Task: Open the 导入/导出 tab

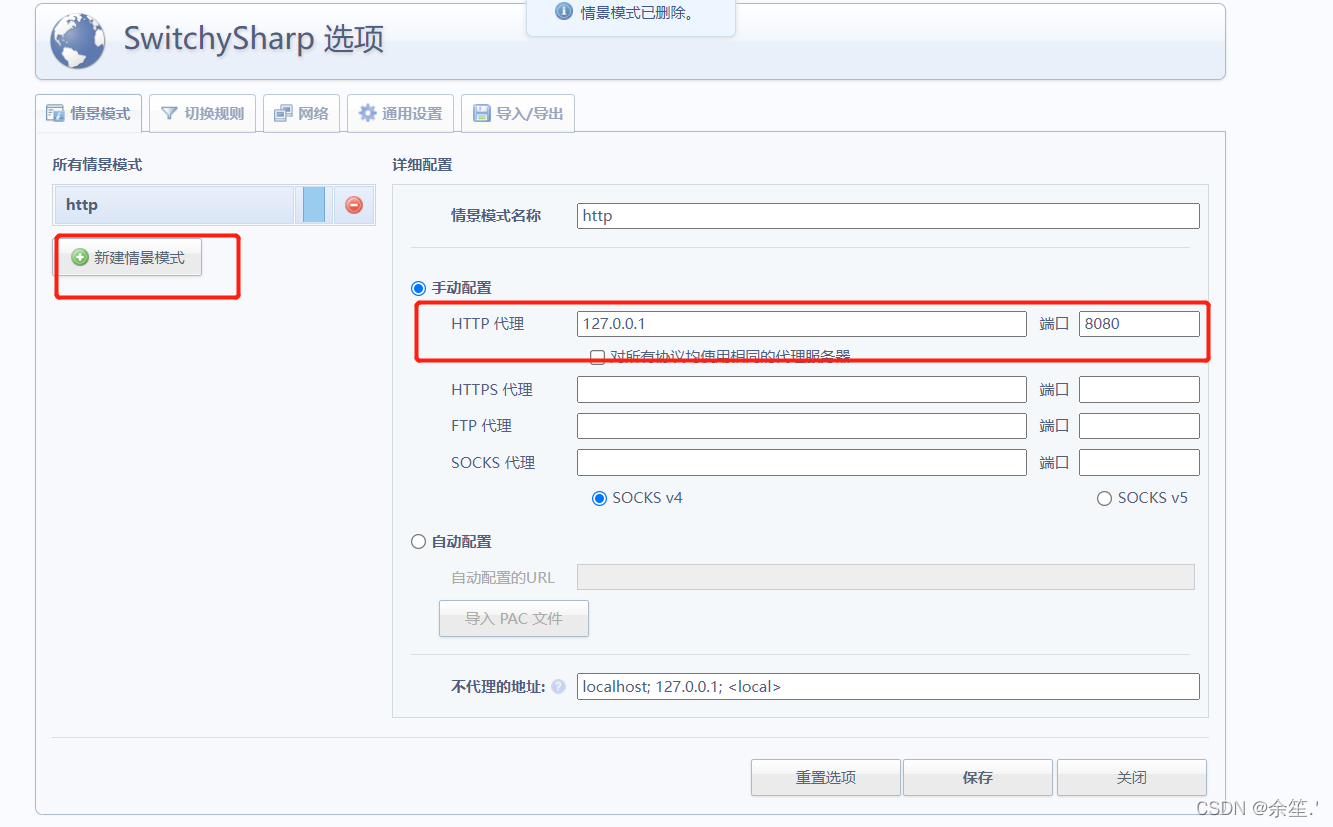Action: pos(518,113)
